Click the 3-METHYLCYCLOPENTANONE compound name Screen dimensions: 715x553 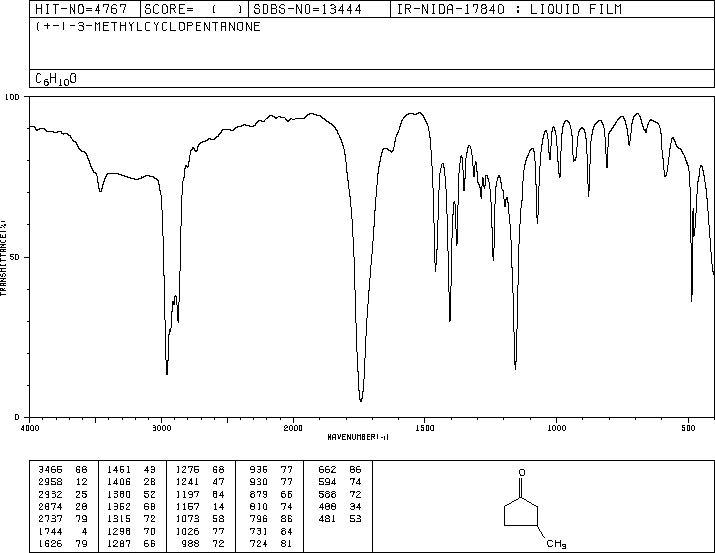168,26
